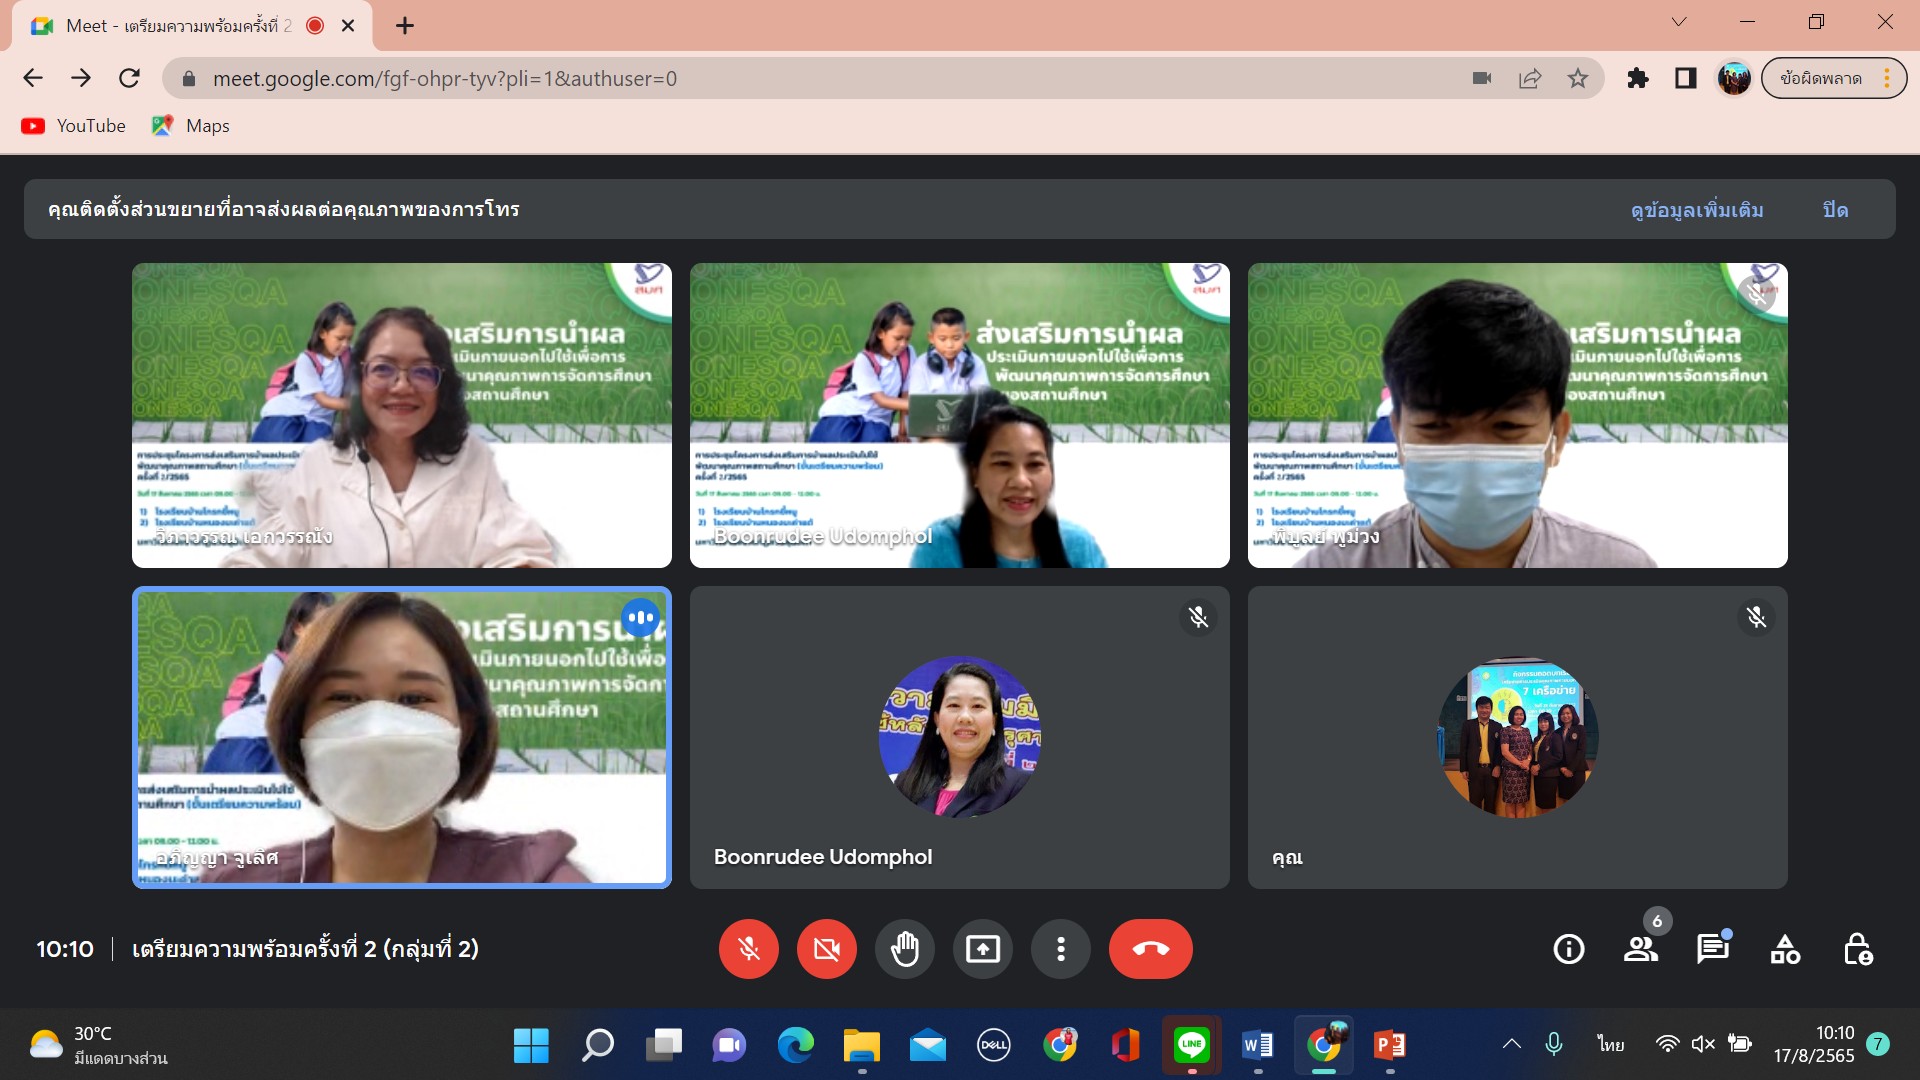Click Boonrudee Udomphol avatar tile
This screenshot has width=1920, height=1080.
tap(959, 737)
